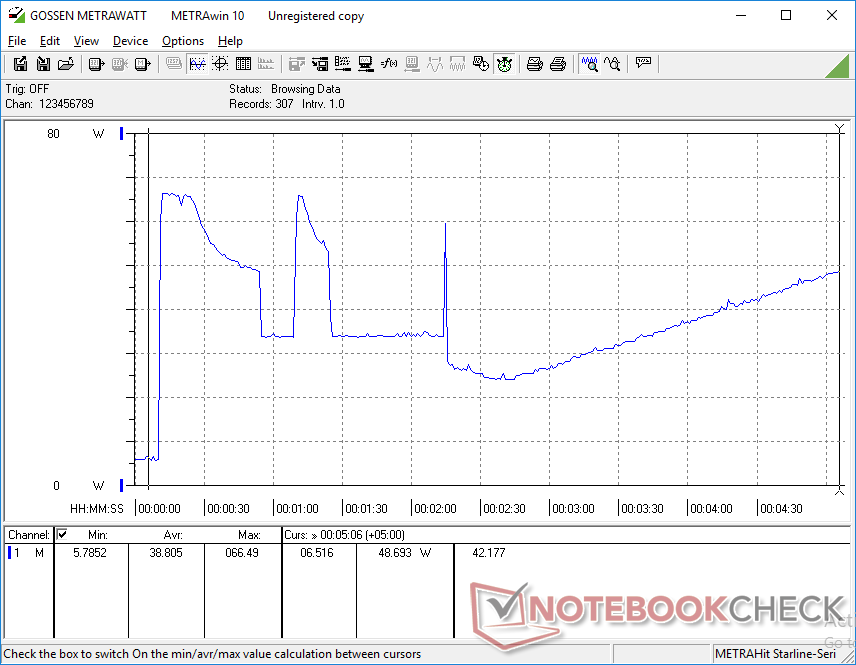Viewport: 856px width, 665px height.
Task: Click the grayed-out device settings icon
Action: [x=412, y=64]
